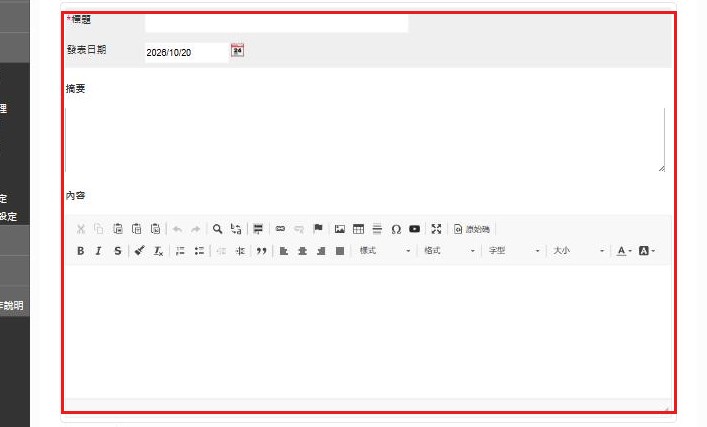
Task: Open the background color picker
Action: click(647, 251)
